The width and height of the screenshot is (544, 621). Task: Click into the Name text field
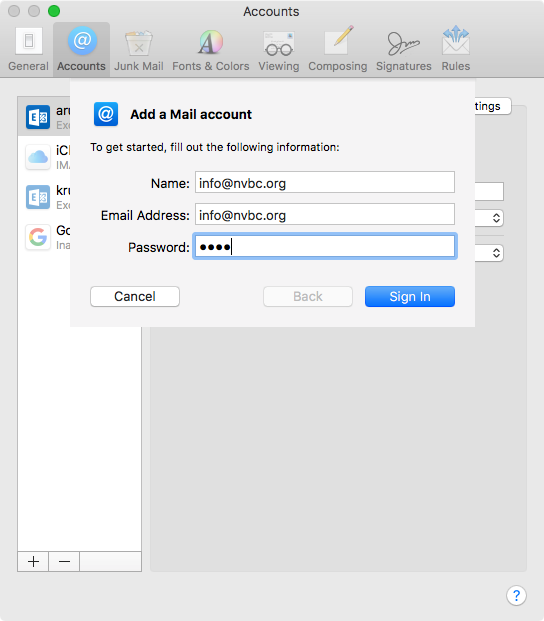(x=325, y=182)
